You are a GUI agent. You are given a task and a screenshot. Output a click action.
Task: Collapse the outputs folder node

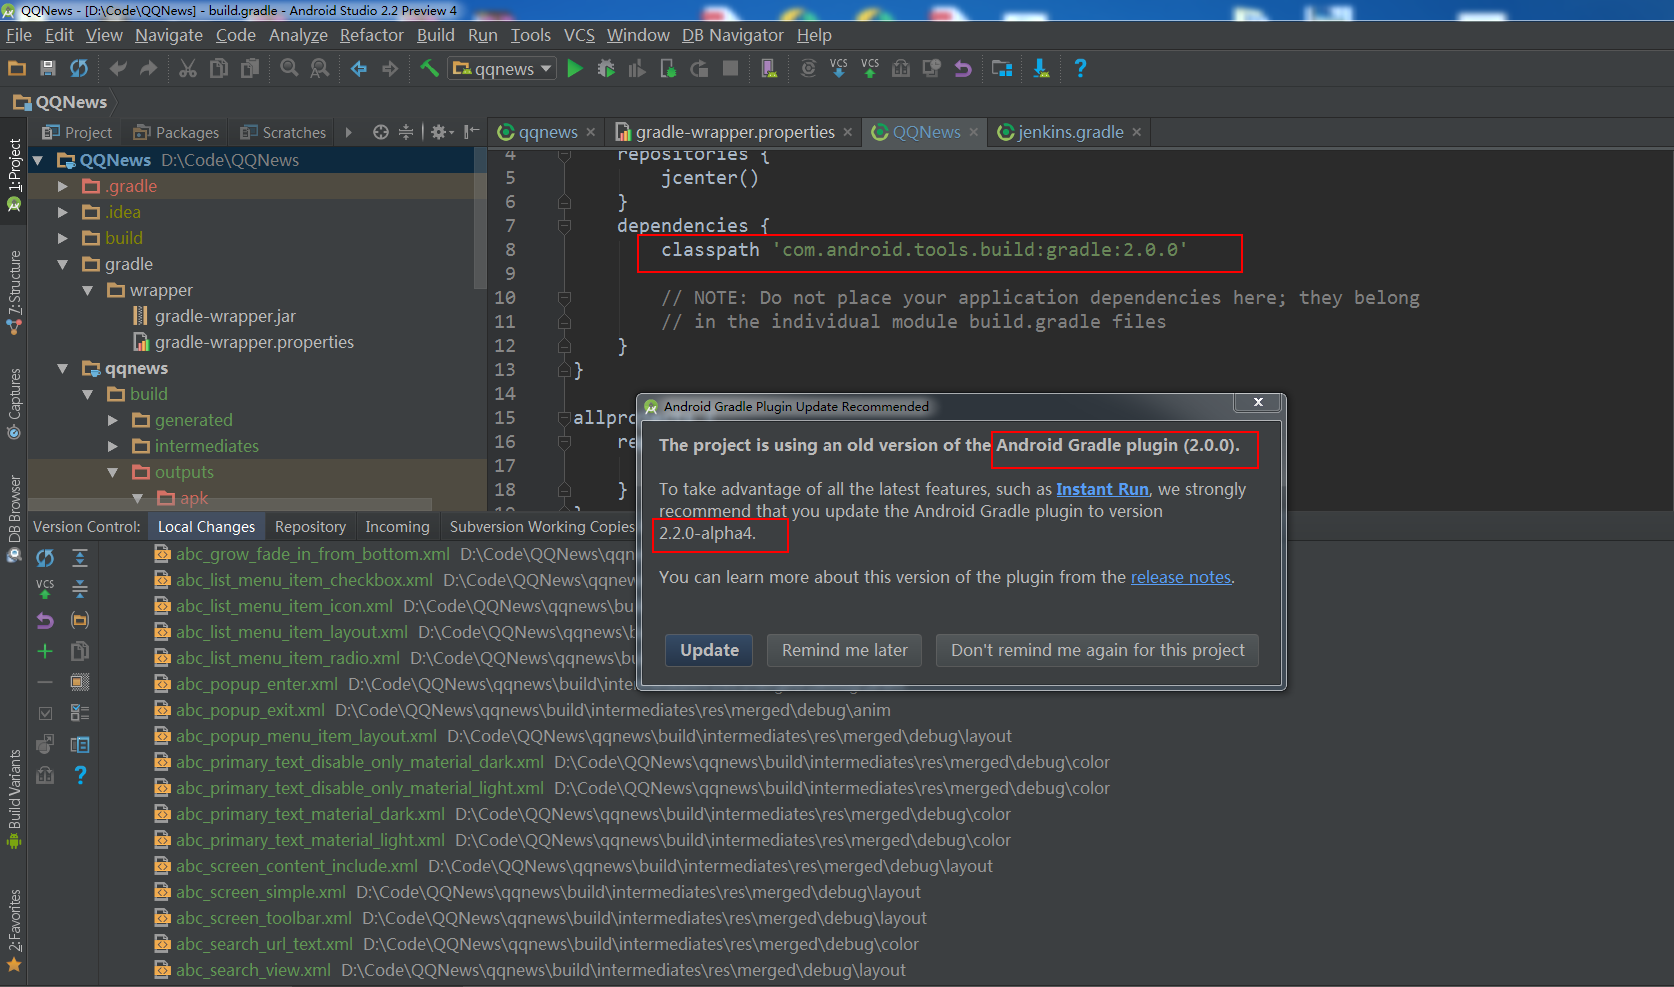(113, 472)
